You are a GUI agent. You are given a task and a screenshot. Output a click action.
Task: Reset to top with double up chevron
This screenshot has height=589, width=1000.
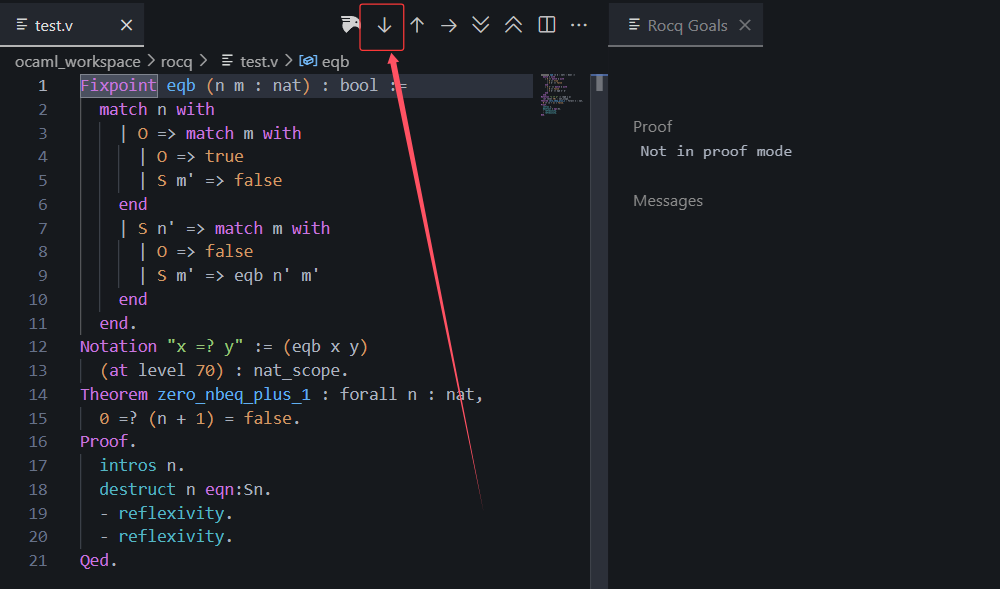(513, 25)
